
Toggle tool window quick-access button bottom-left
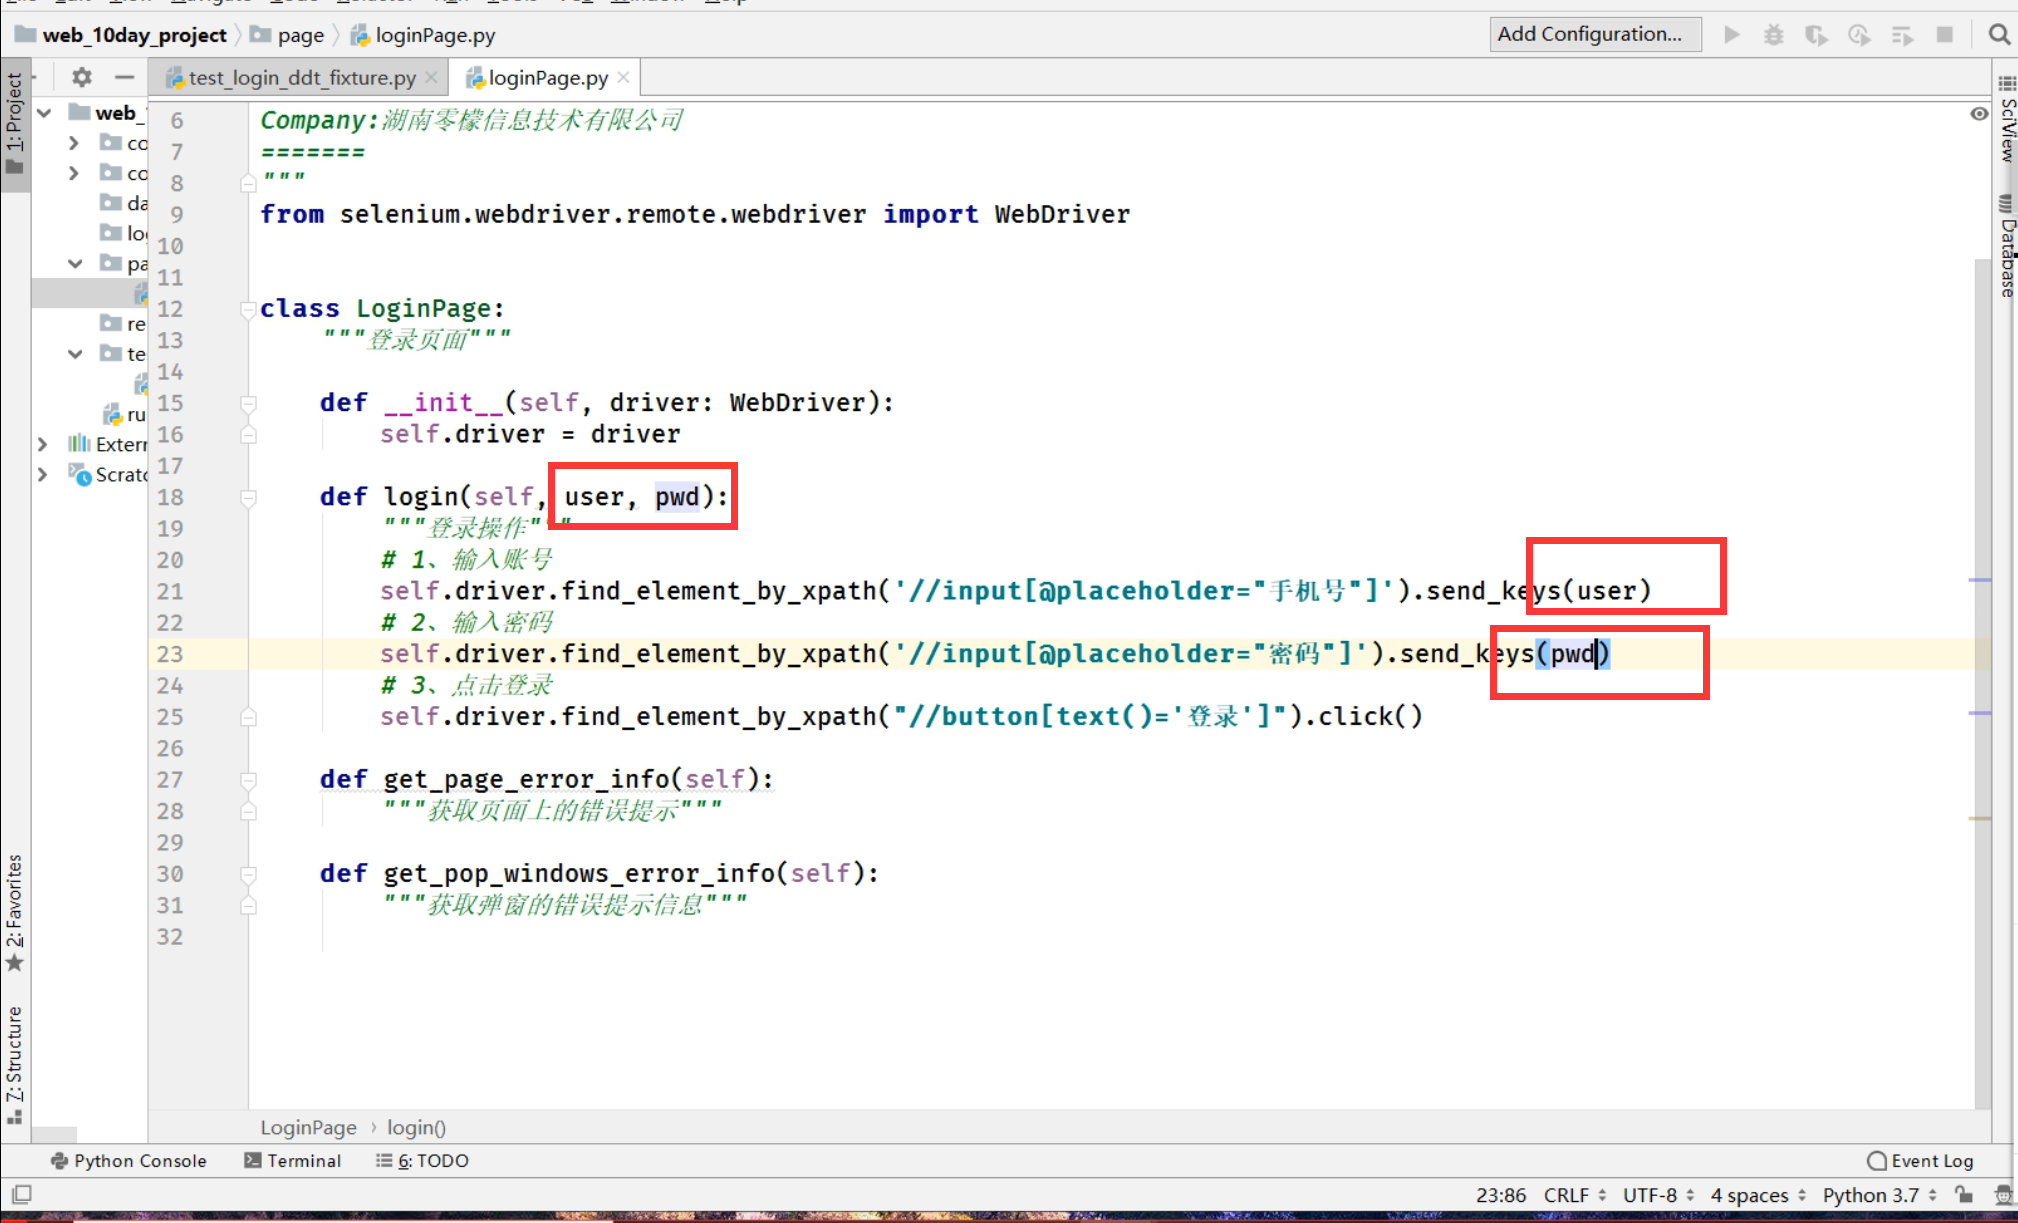(x=22, y=1194)
